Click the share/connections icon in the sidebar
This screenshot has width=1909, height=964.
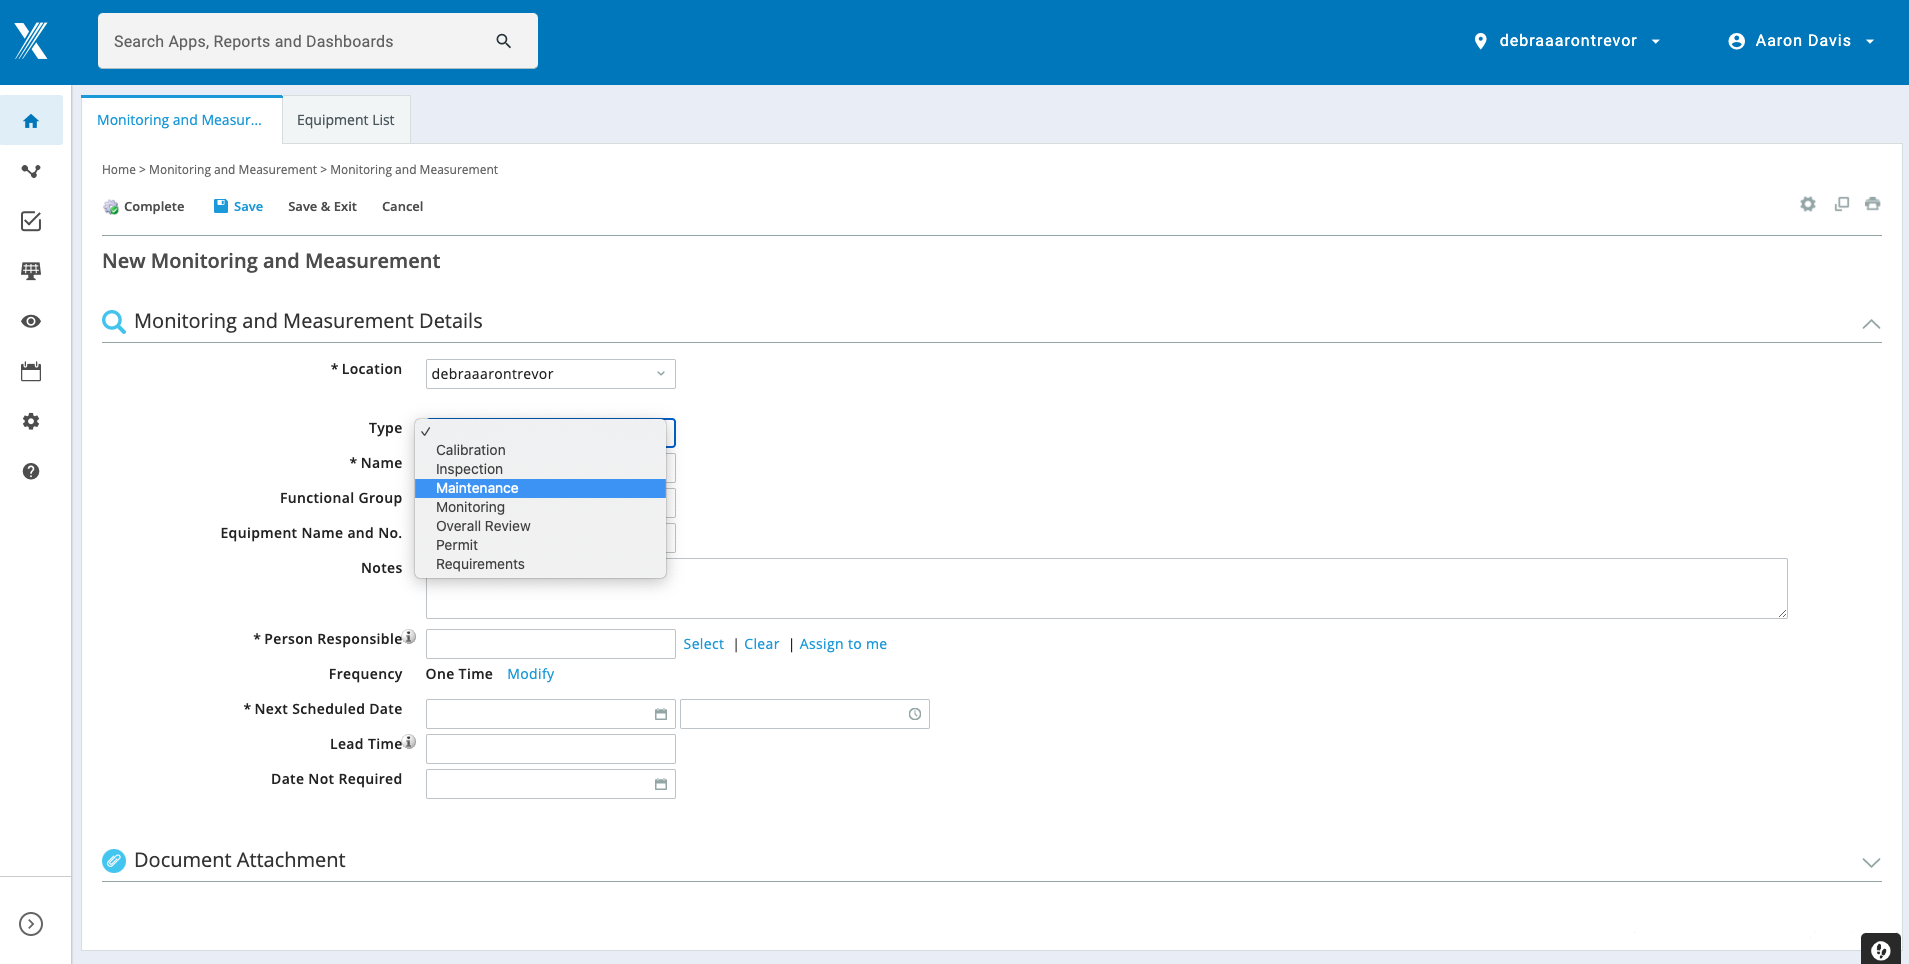31,170
